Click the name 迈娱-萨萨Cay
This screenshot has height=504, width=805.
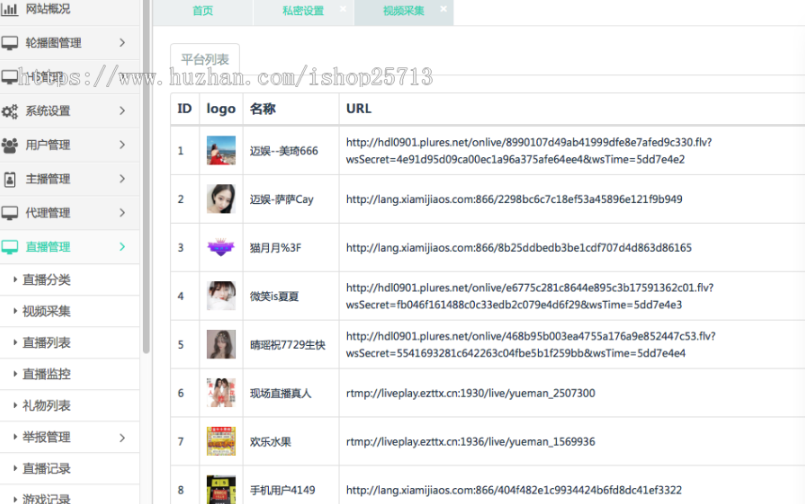pyautogui.click(x=281, y=199)
